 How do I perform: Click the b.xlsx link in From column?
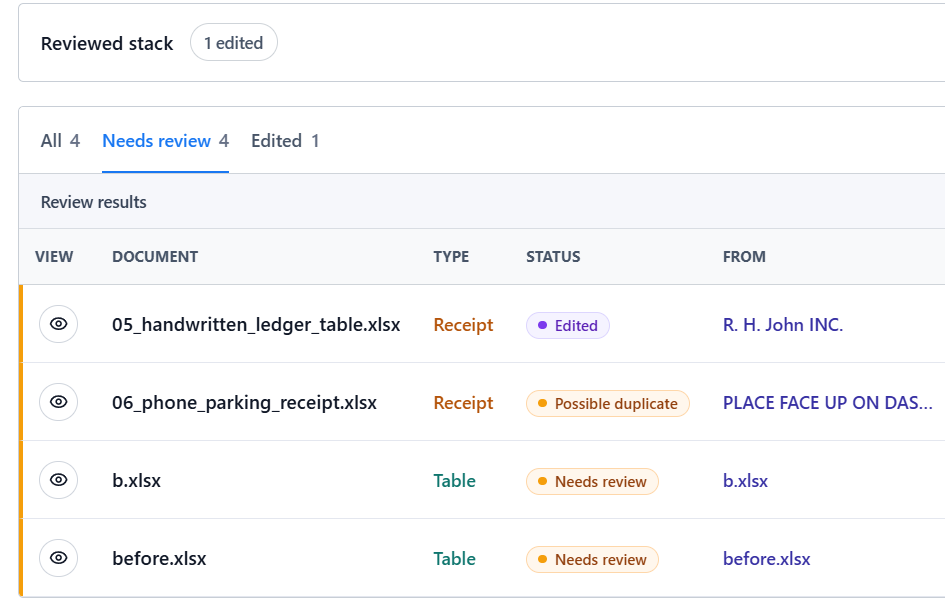746,481
